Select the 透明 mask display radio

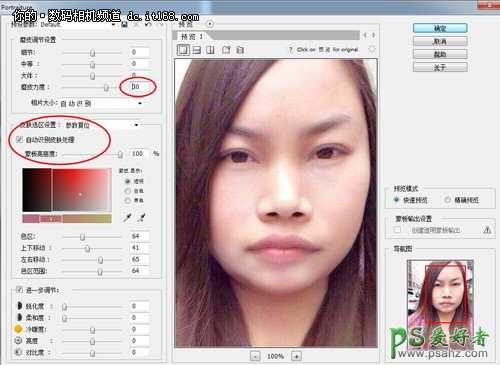[128, 181]
